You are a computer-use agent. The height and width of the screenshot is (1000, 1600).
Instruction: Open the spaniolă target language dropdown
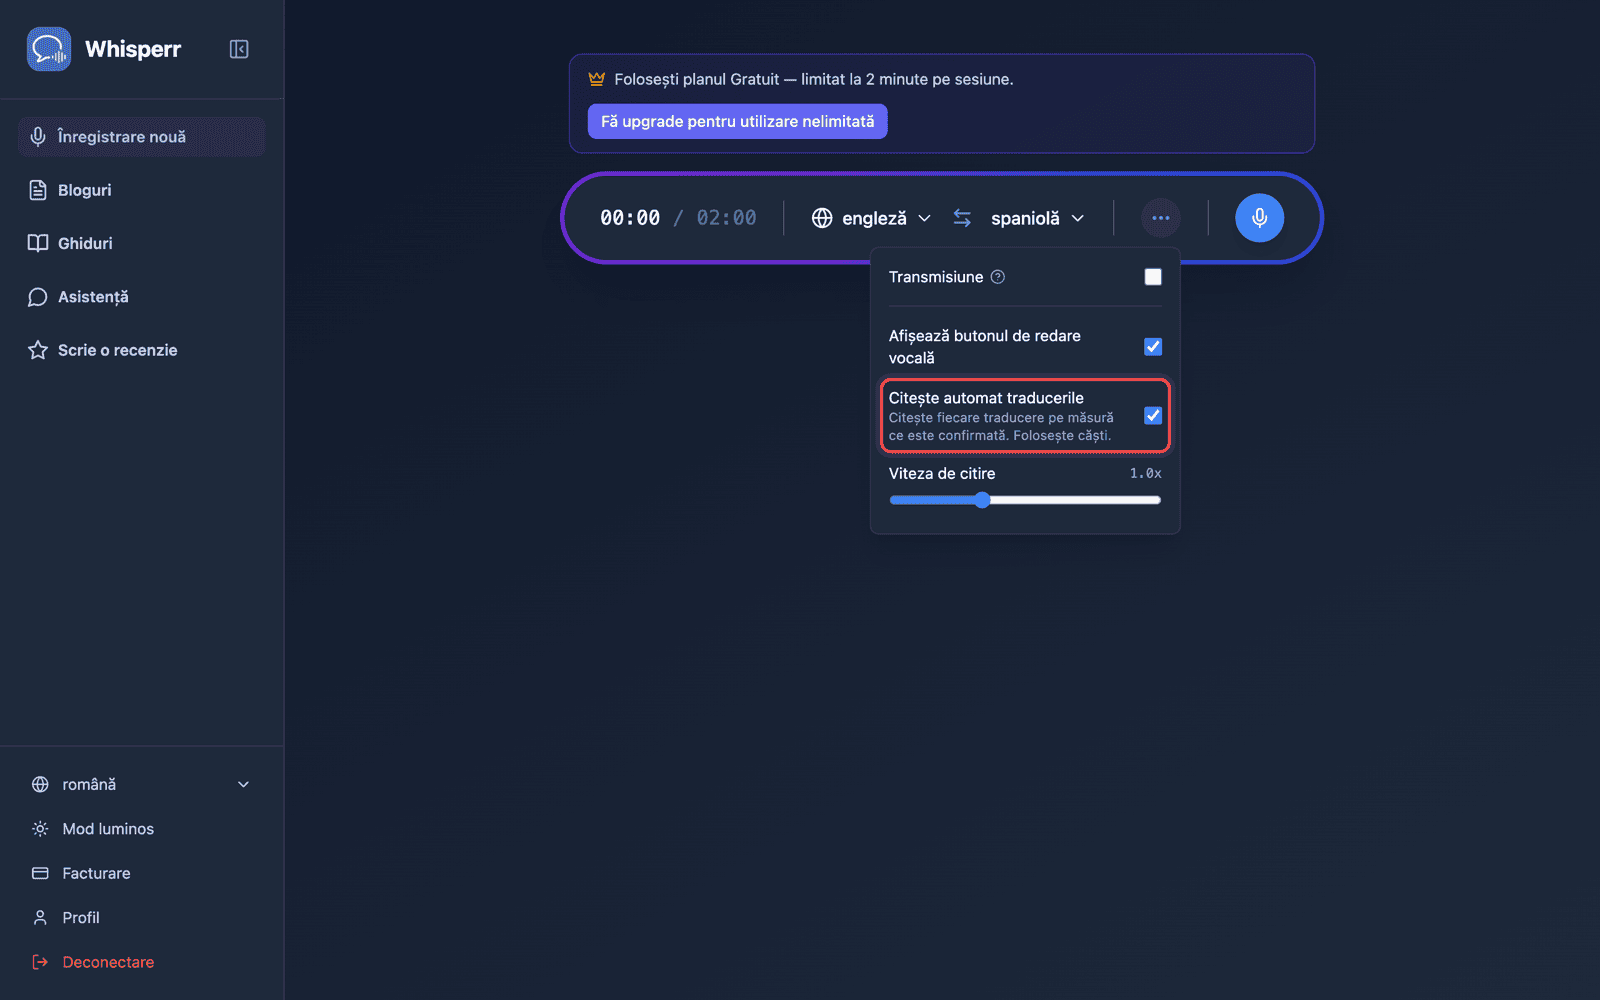pyautogui.click(x=1037, y=218)
